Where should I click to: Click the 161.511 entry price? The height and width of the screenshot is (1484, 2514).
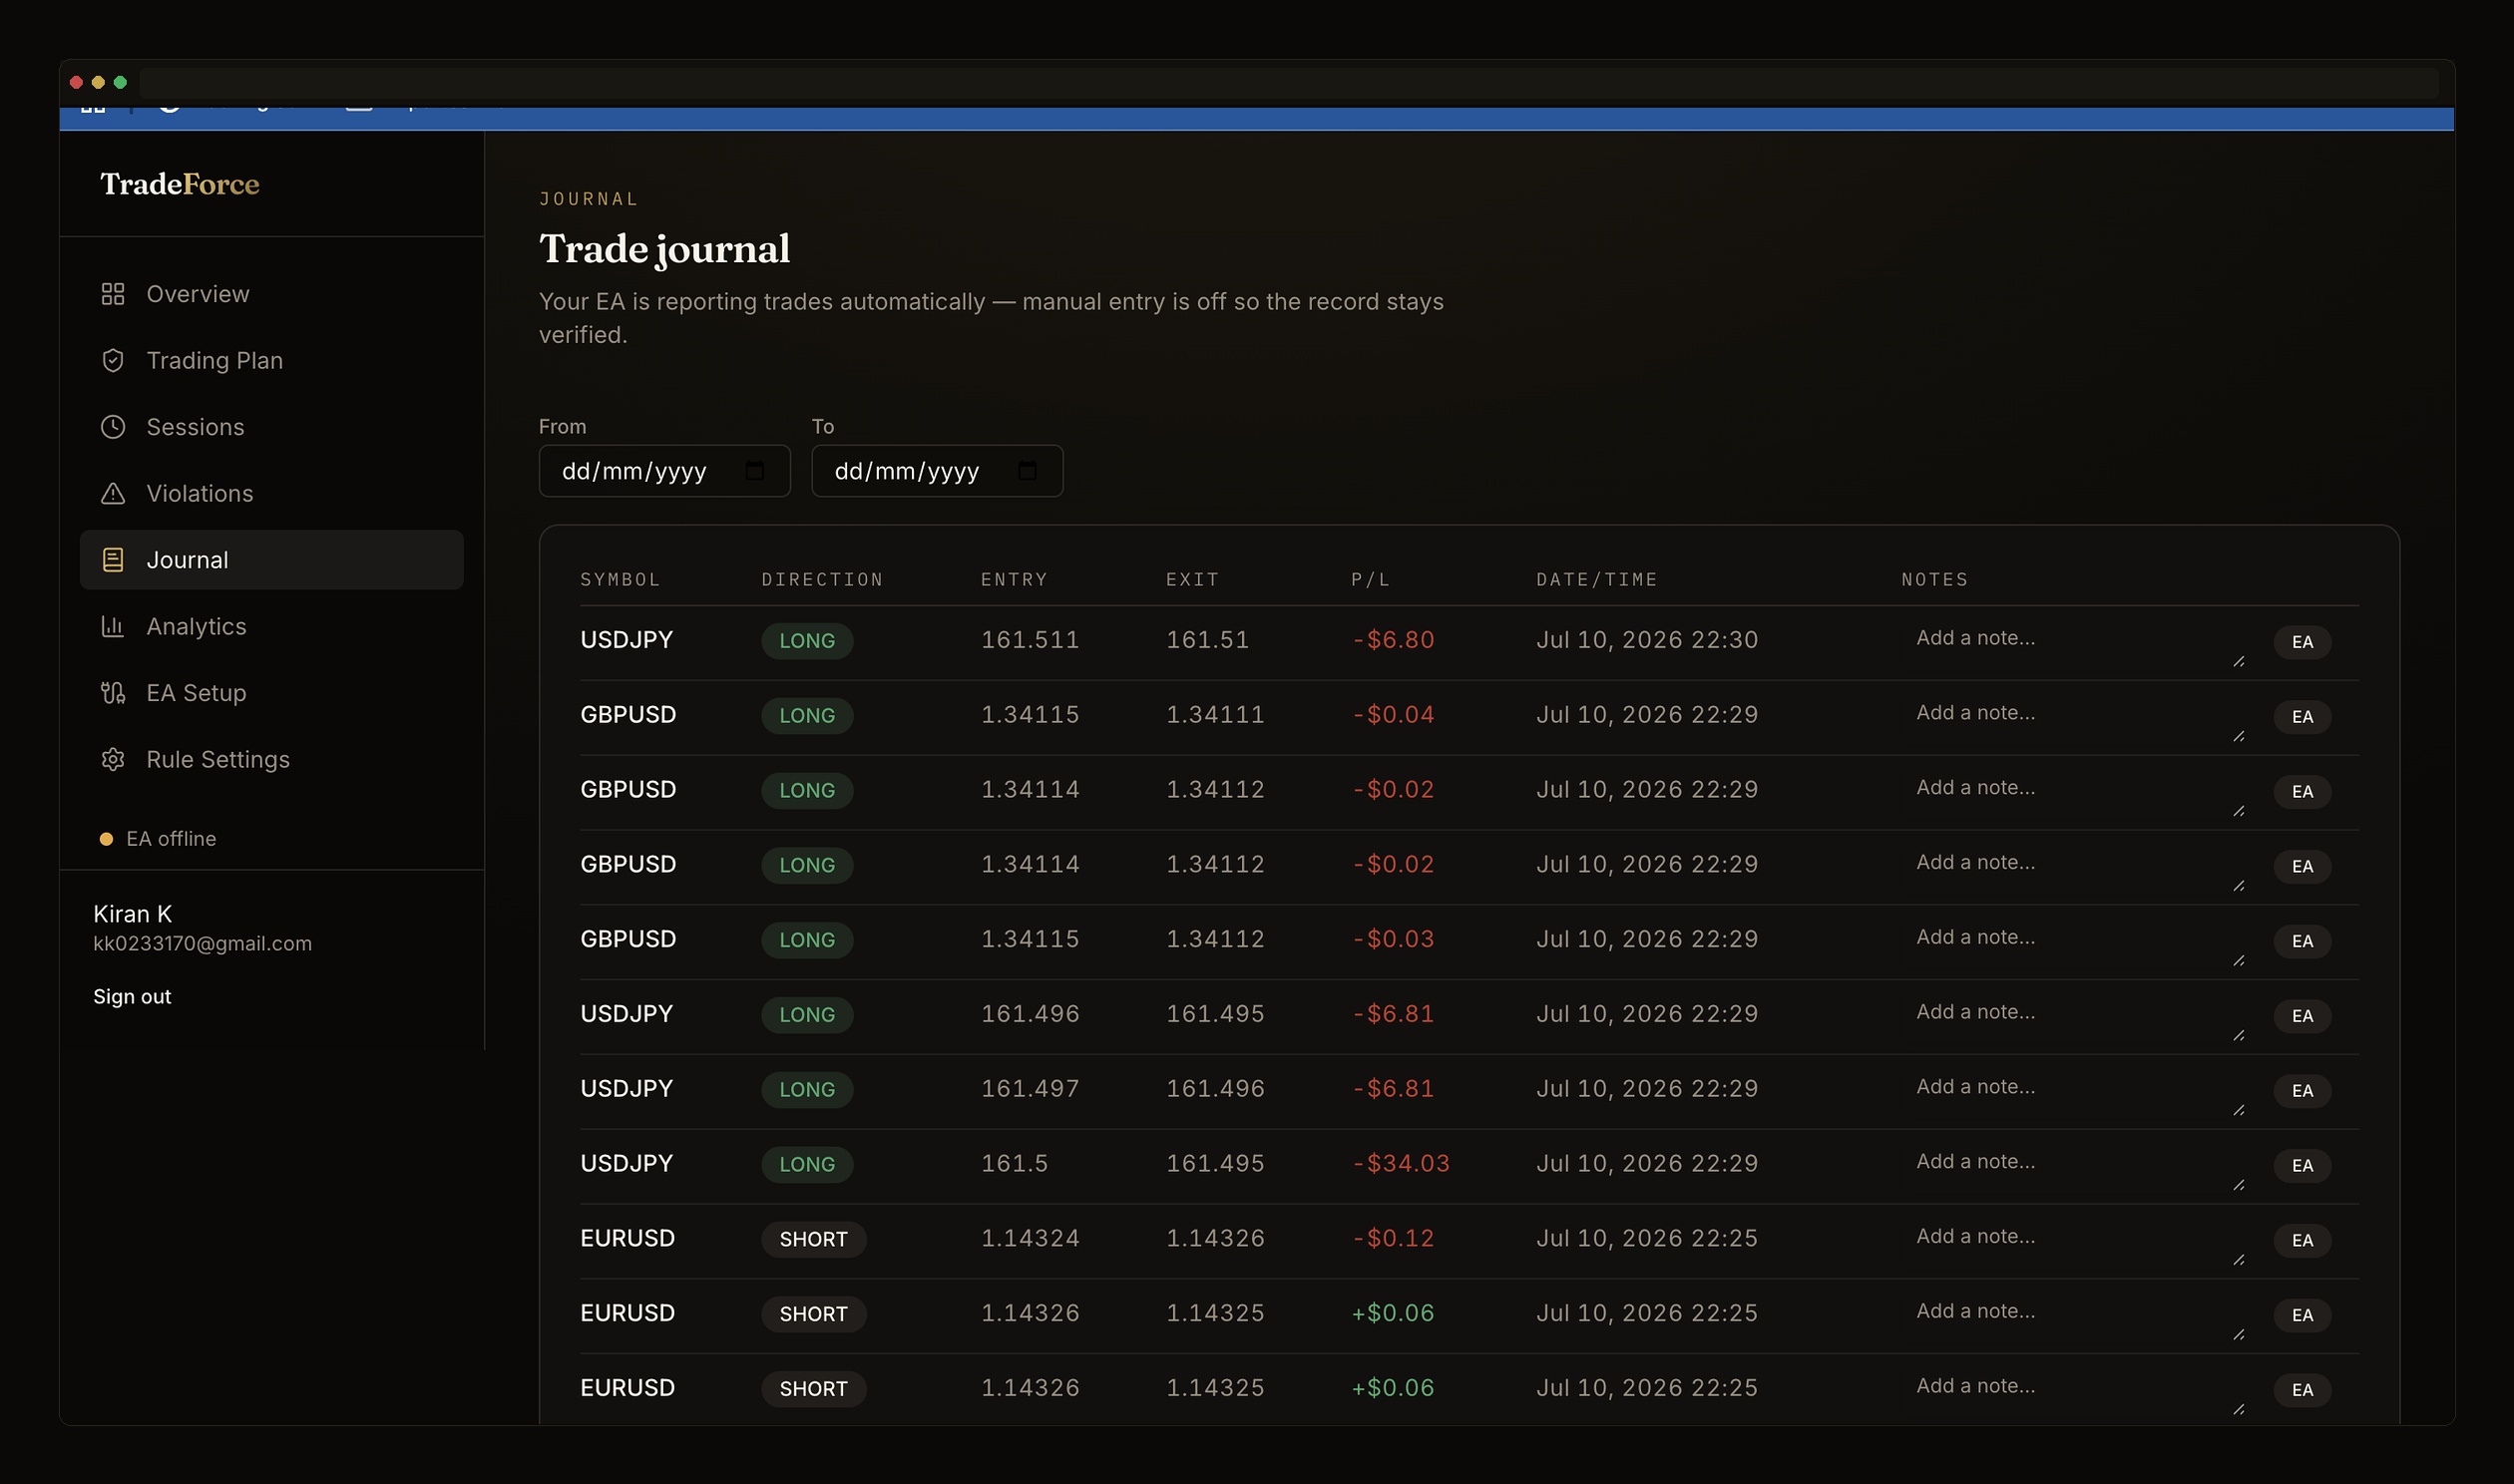coord(1030,640)
